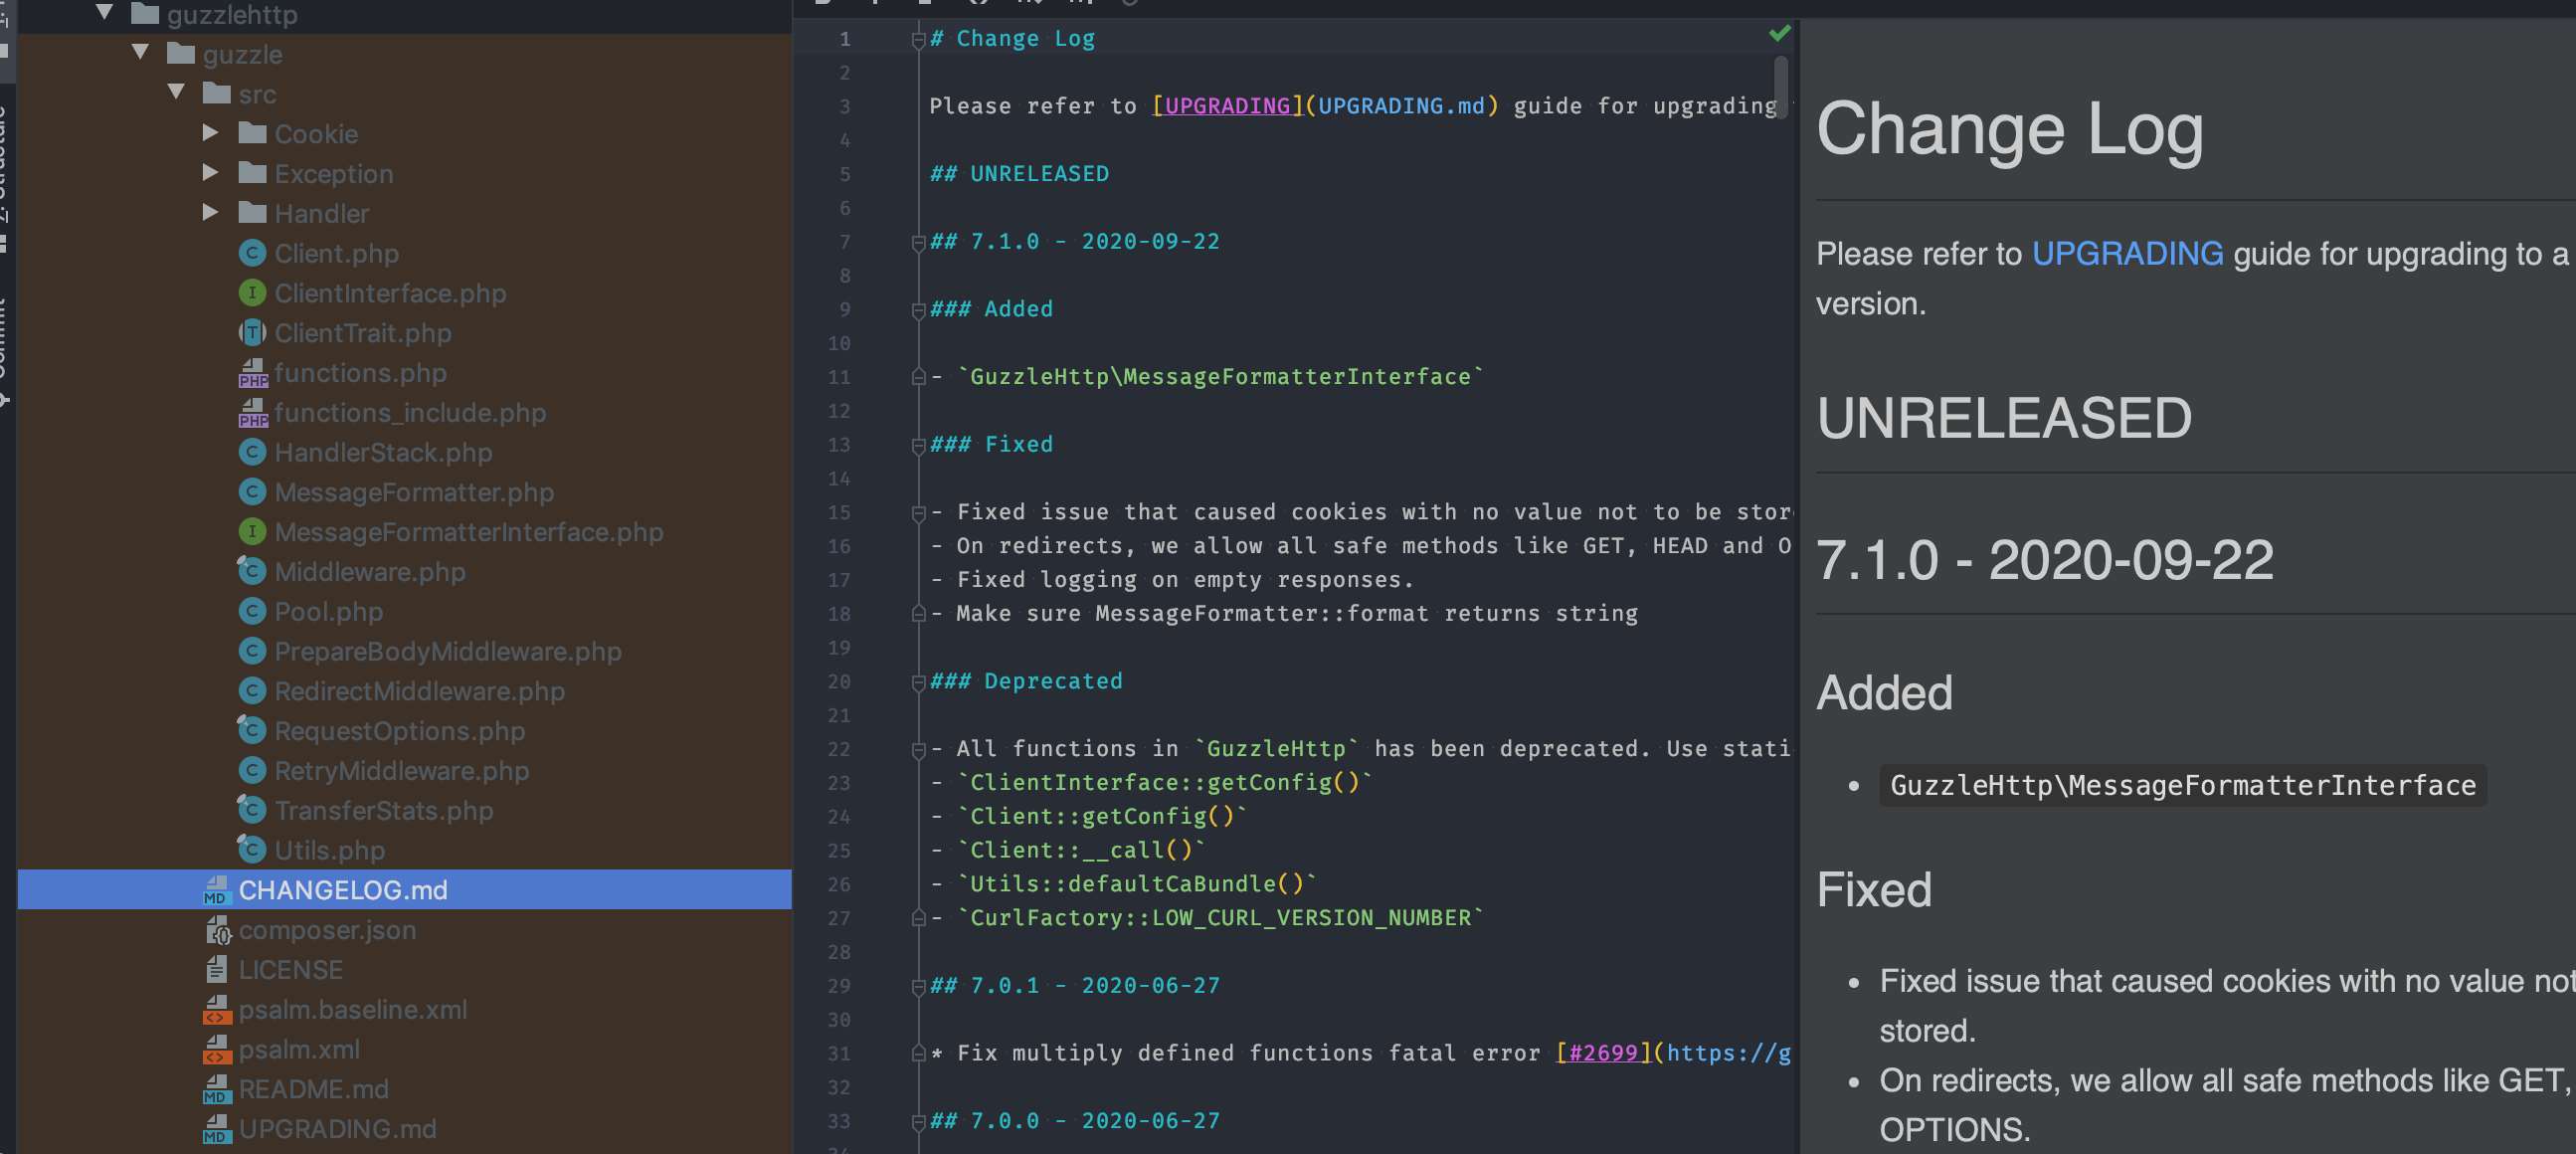Collapse the src folder
2576x1154 pixels.
(x=176, y=92)
